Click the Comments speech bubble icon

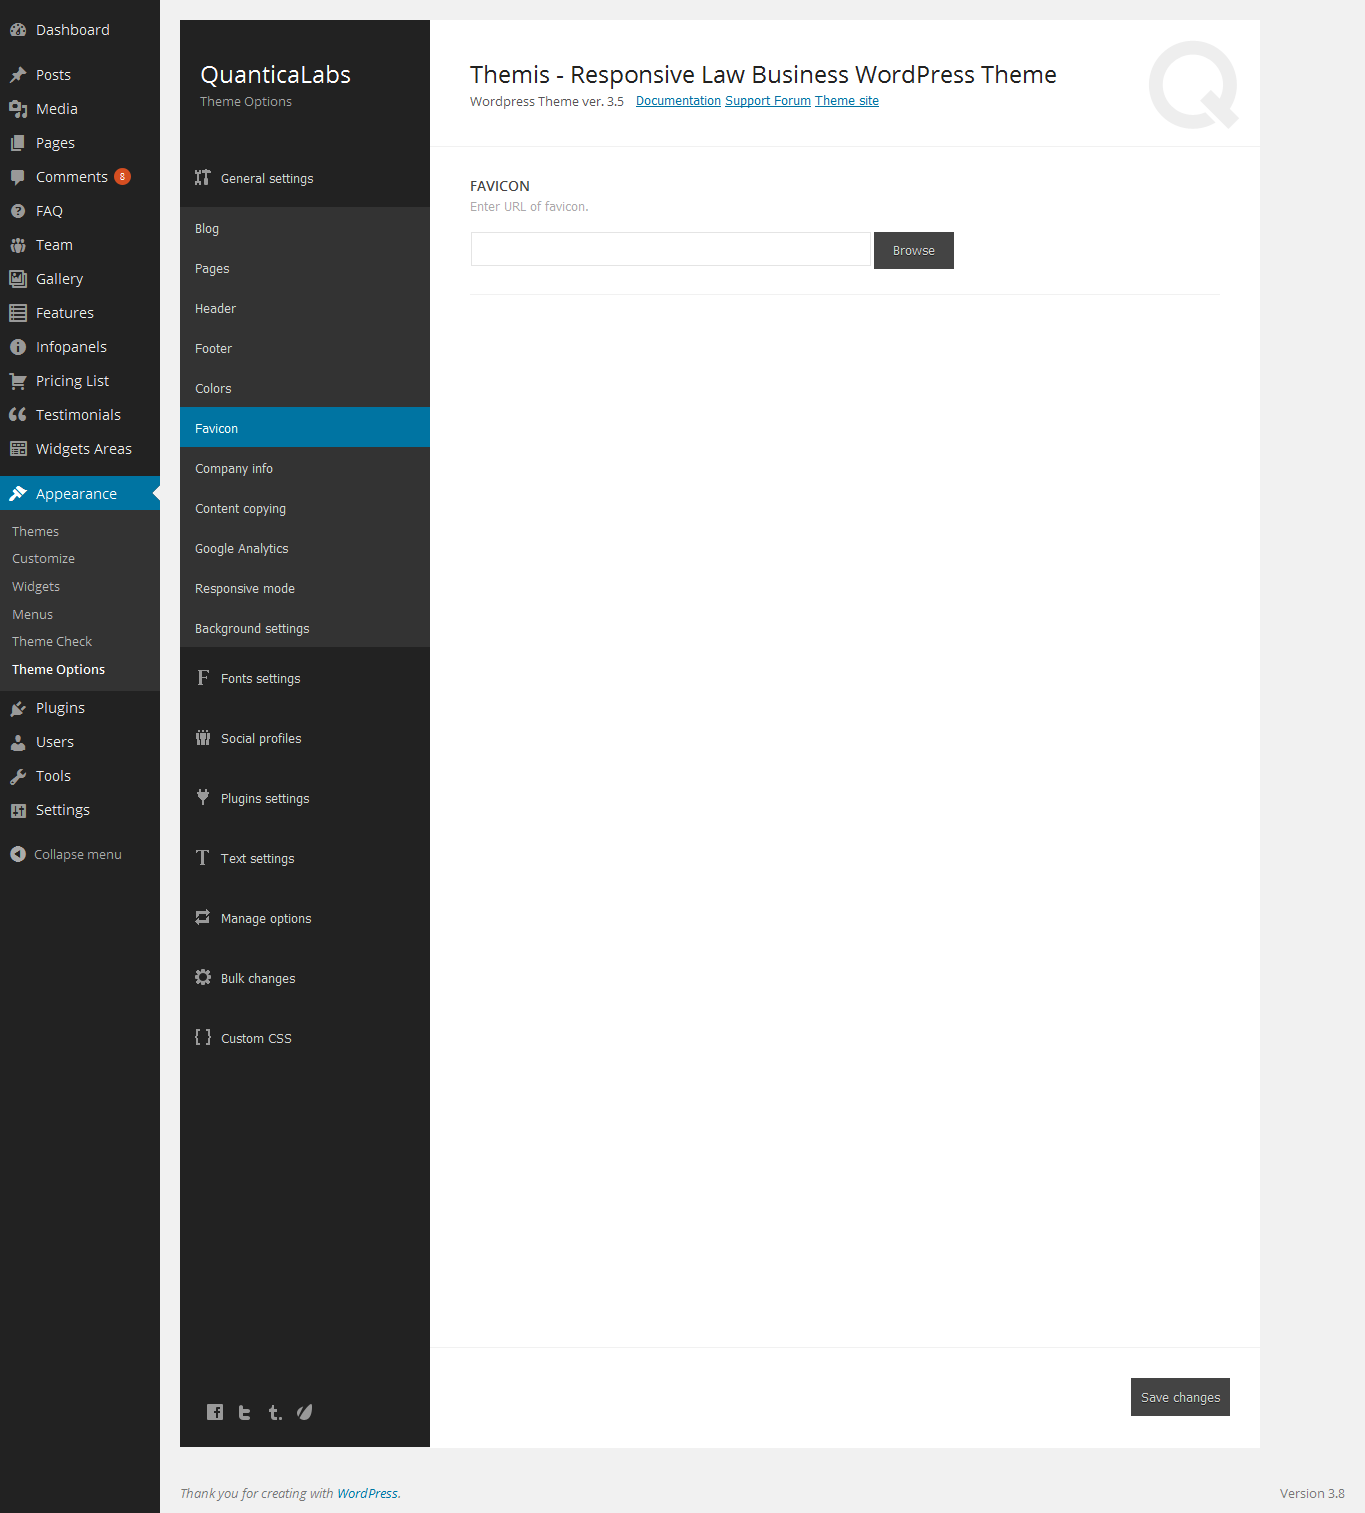(x=18, y=177)
